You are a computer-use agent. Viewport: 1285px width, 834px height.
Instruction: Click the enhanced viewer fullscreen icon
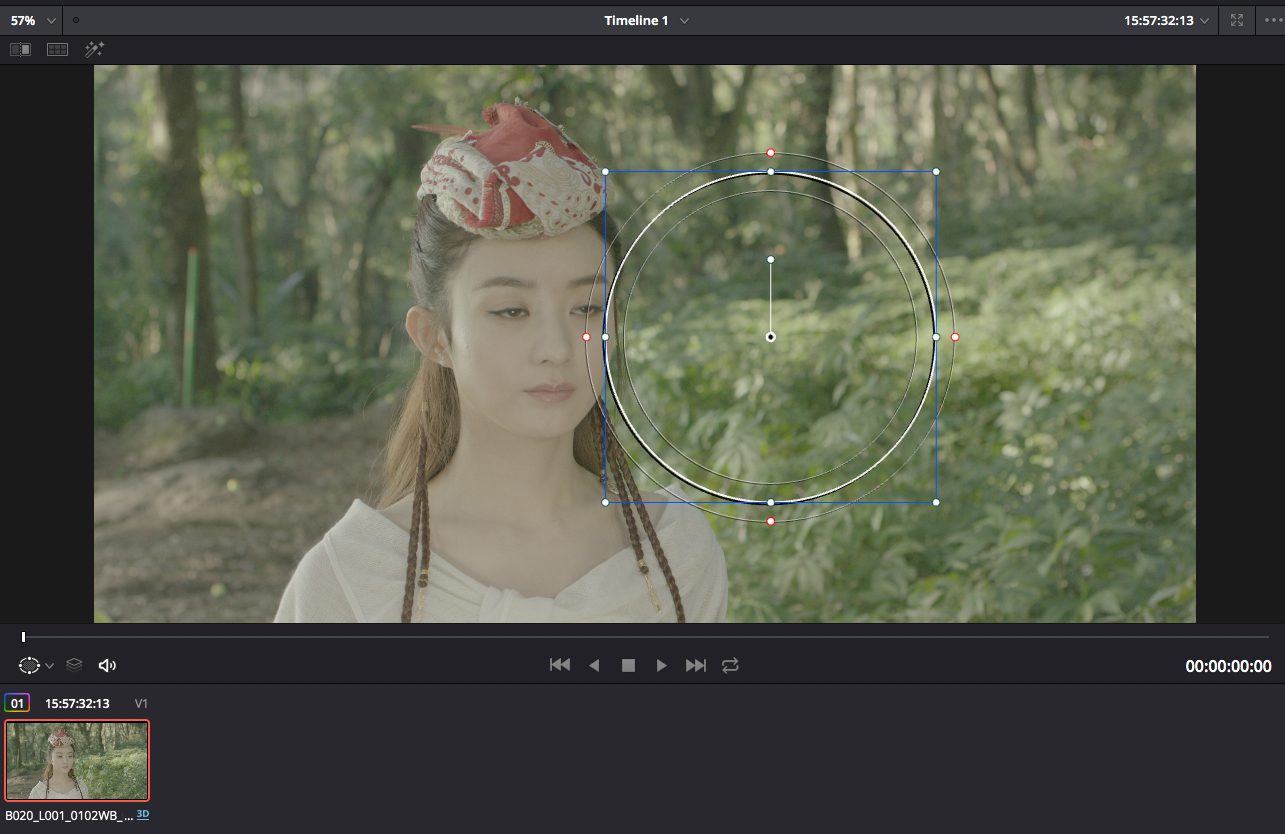(x=1237, y=20)
